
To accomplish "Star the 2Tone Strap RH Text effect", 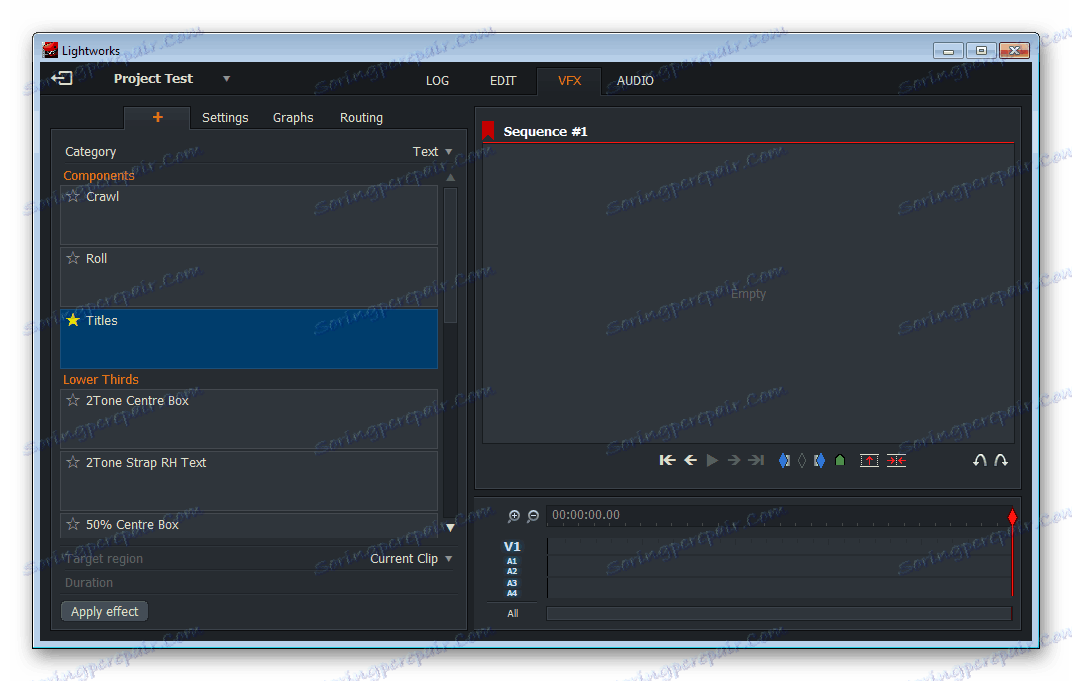I will click(x=73, y=462).
